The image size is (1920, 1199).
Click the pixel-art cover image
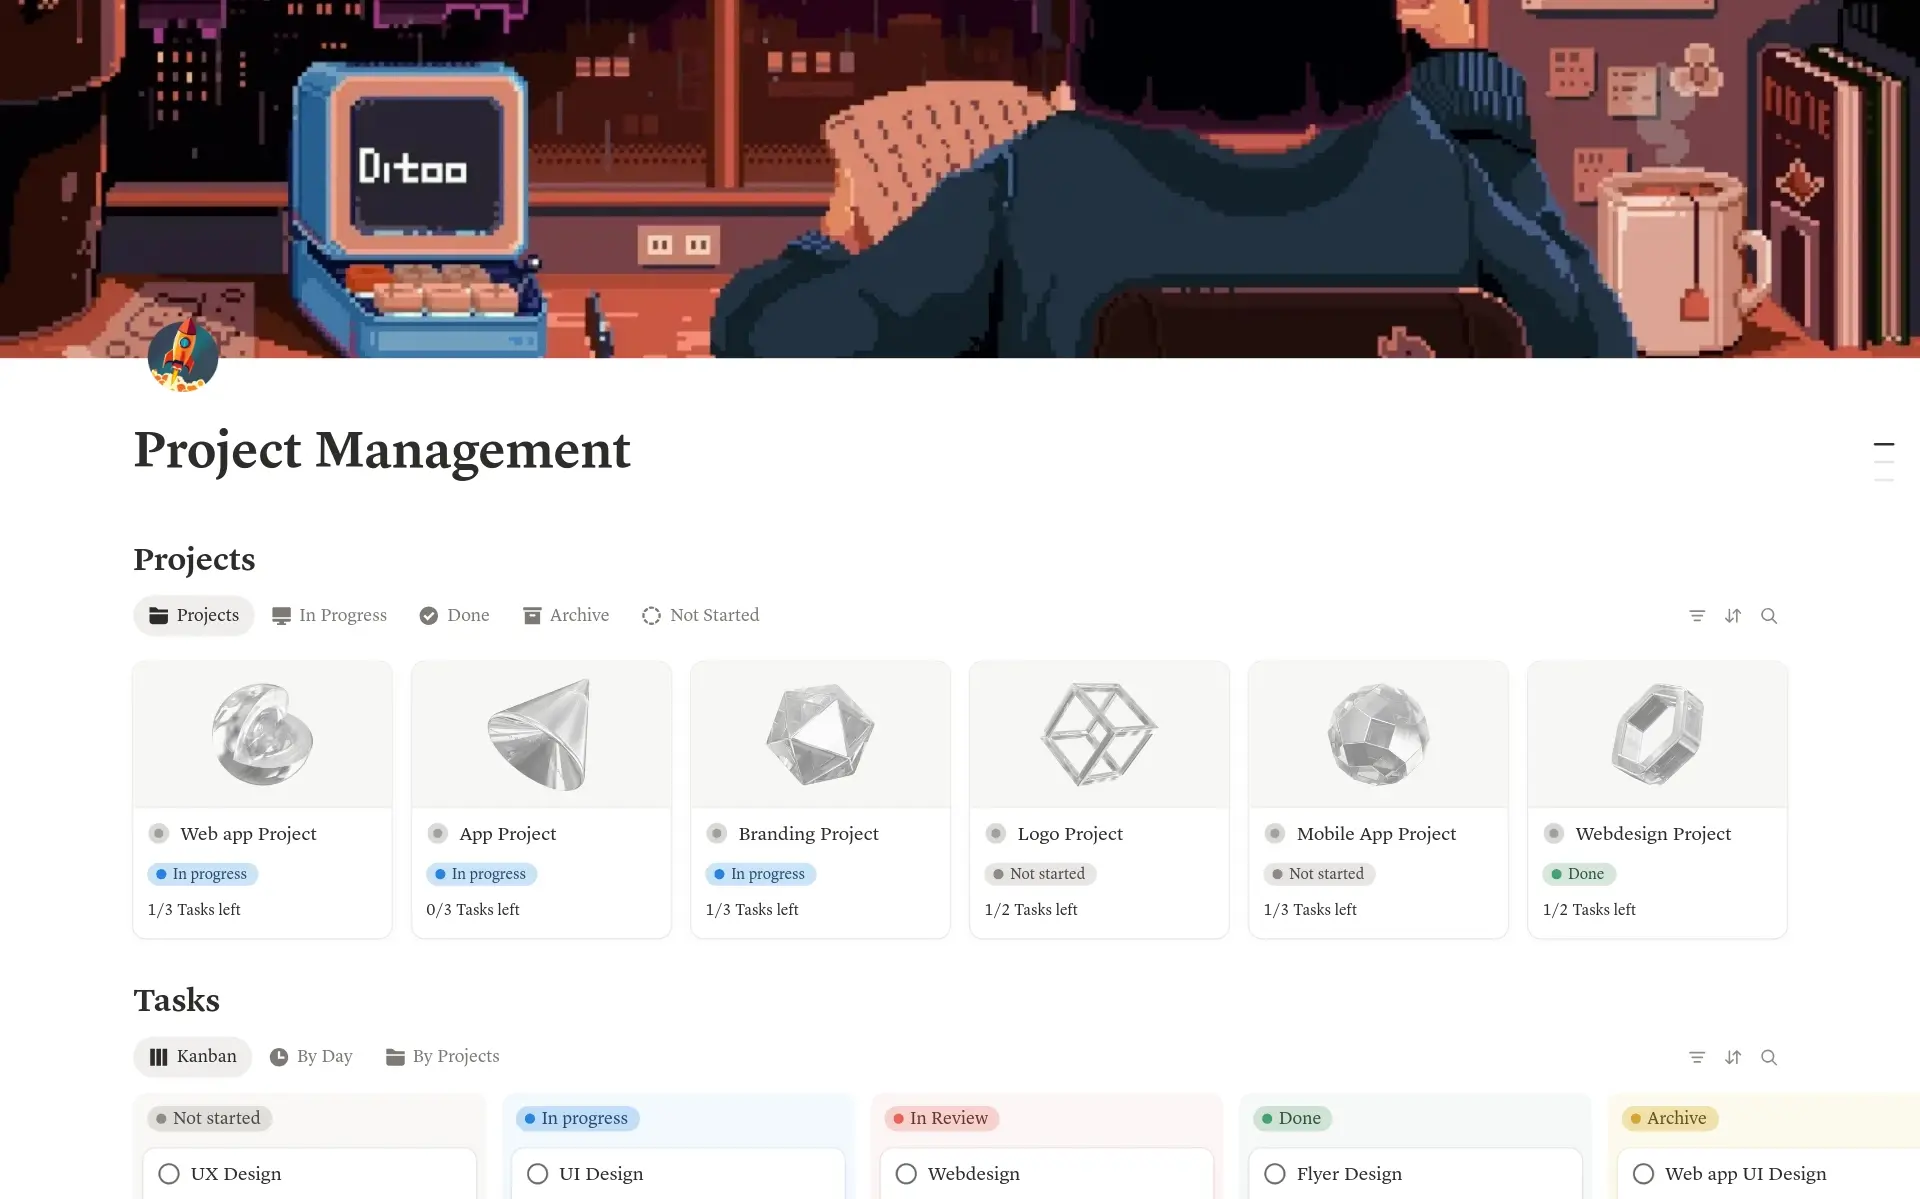tap(960, 179)
